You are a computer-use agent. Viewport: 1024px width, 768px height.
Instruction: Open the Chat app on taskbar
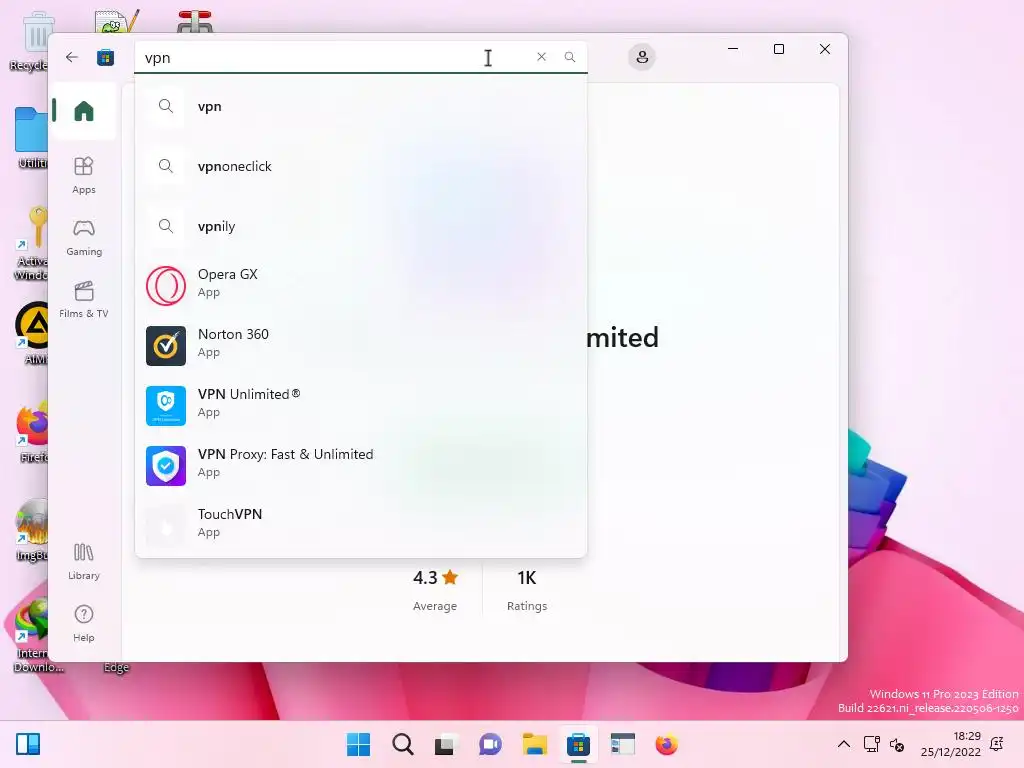click(490, 744)
